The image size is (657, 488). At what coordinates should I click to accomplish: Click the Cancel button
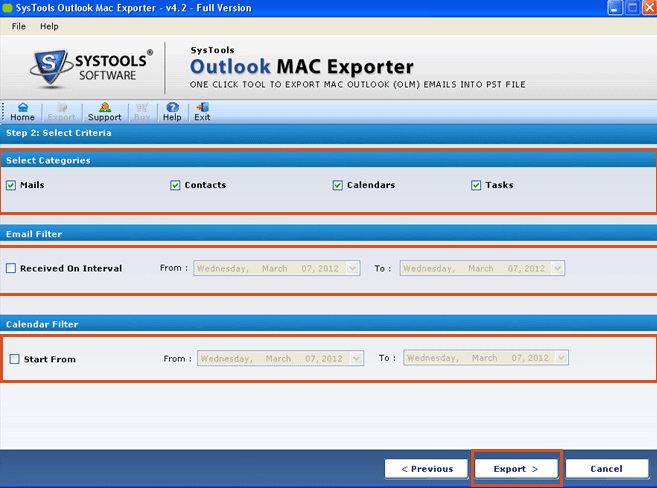[607, 469]
